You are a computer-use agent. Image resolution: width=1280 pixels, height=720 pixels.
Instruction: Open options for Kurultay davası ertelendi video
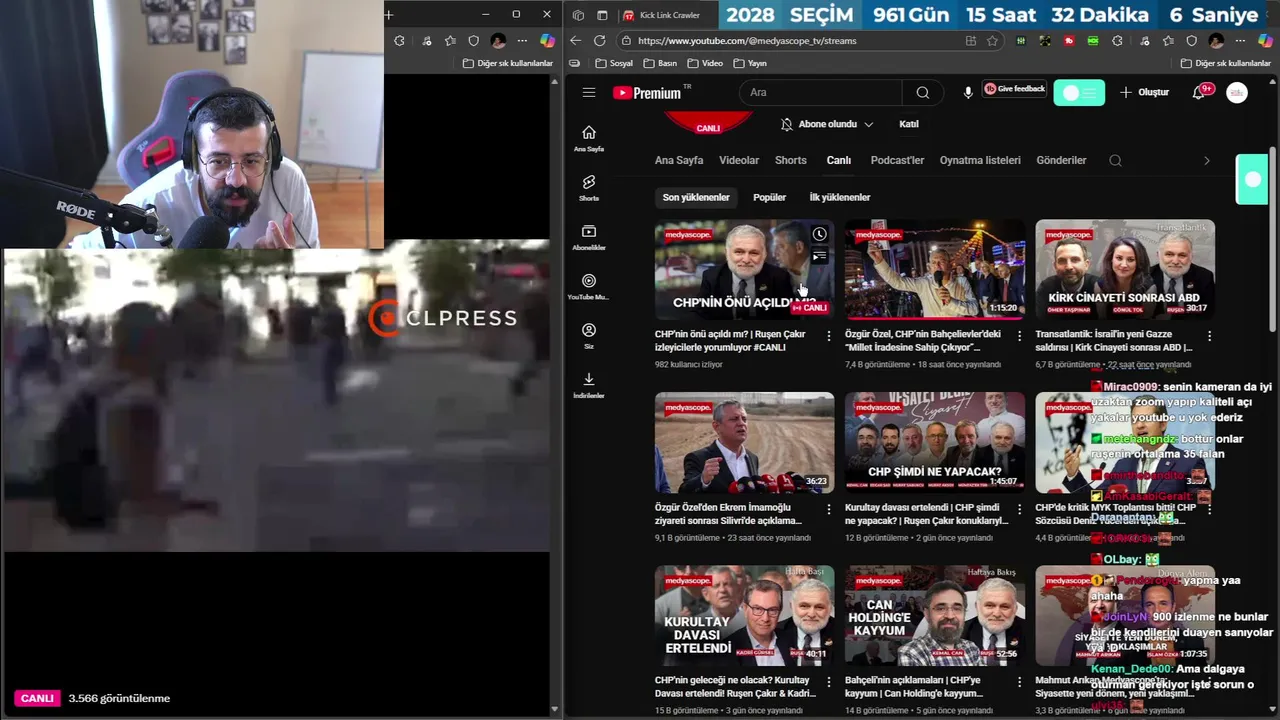[1019, 509]
